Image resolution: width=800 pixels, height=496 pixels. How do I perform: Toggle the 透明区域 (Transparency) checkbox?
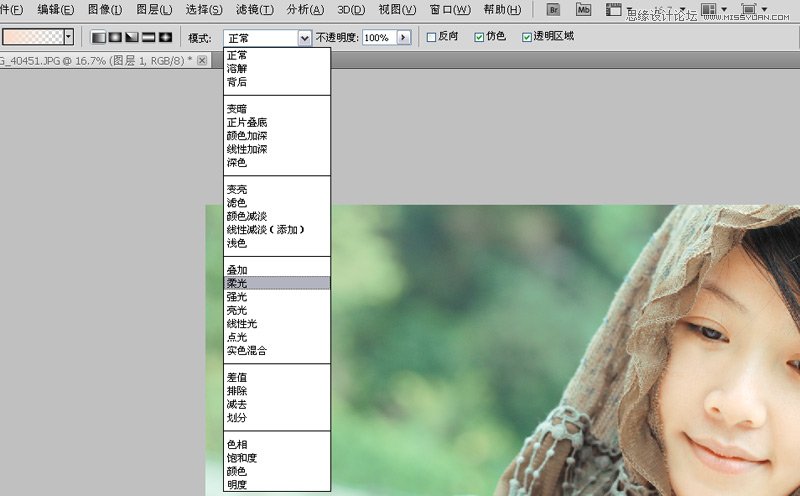click(x=527, y=37)
